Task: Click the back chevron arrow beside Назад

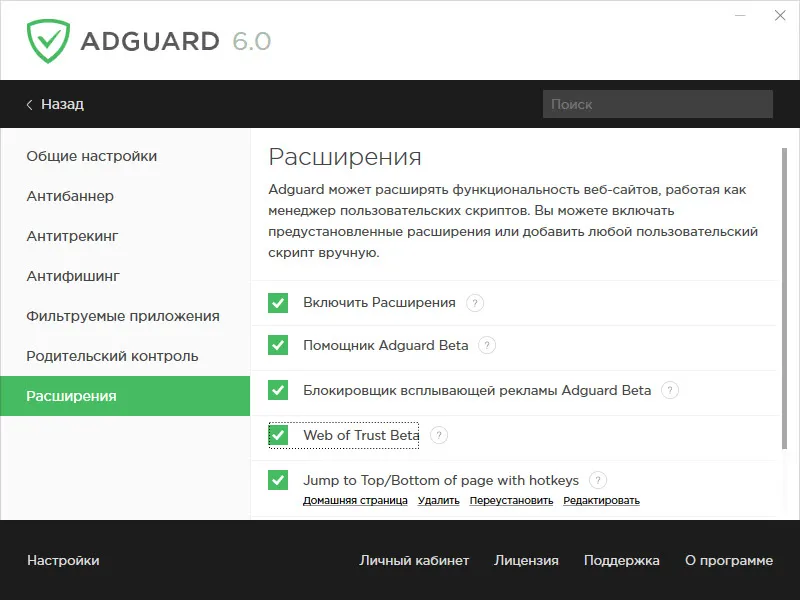Action: pos(30,105)
